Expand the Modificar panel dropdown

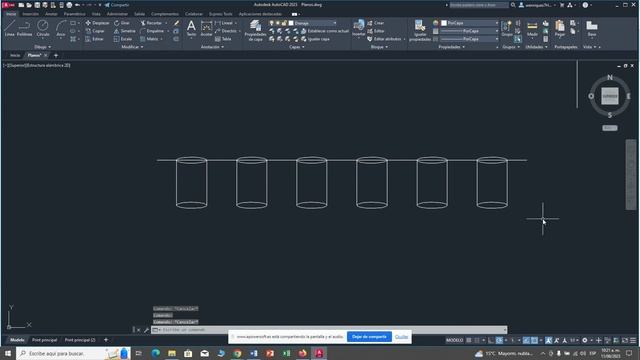click(132, 47)
